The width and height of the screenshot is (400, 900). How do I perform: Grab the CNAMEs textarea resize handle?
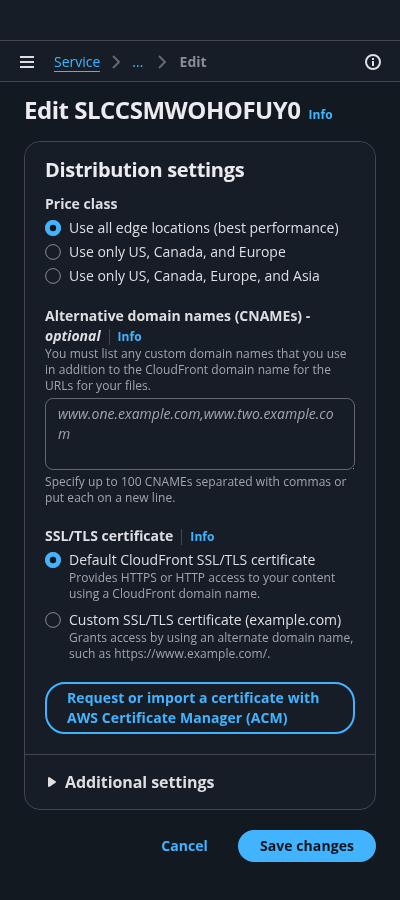pos(351,466)
